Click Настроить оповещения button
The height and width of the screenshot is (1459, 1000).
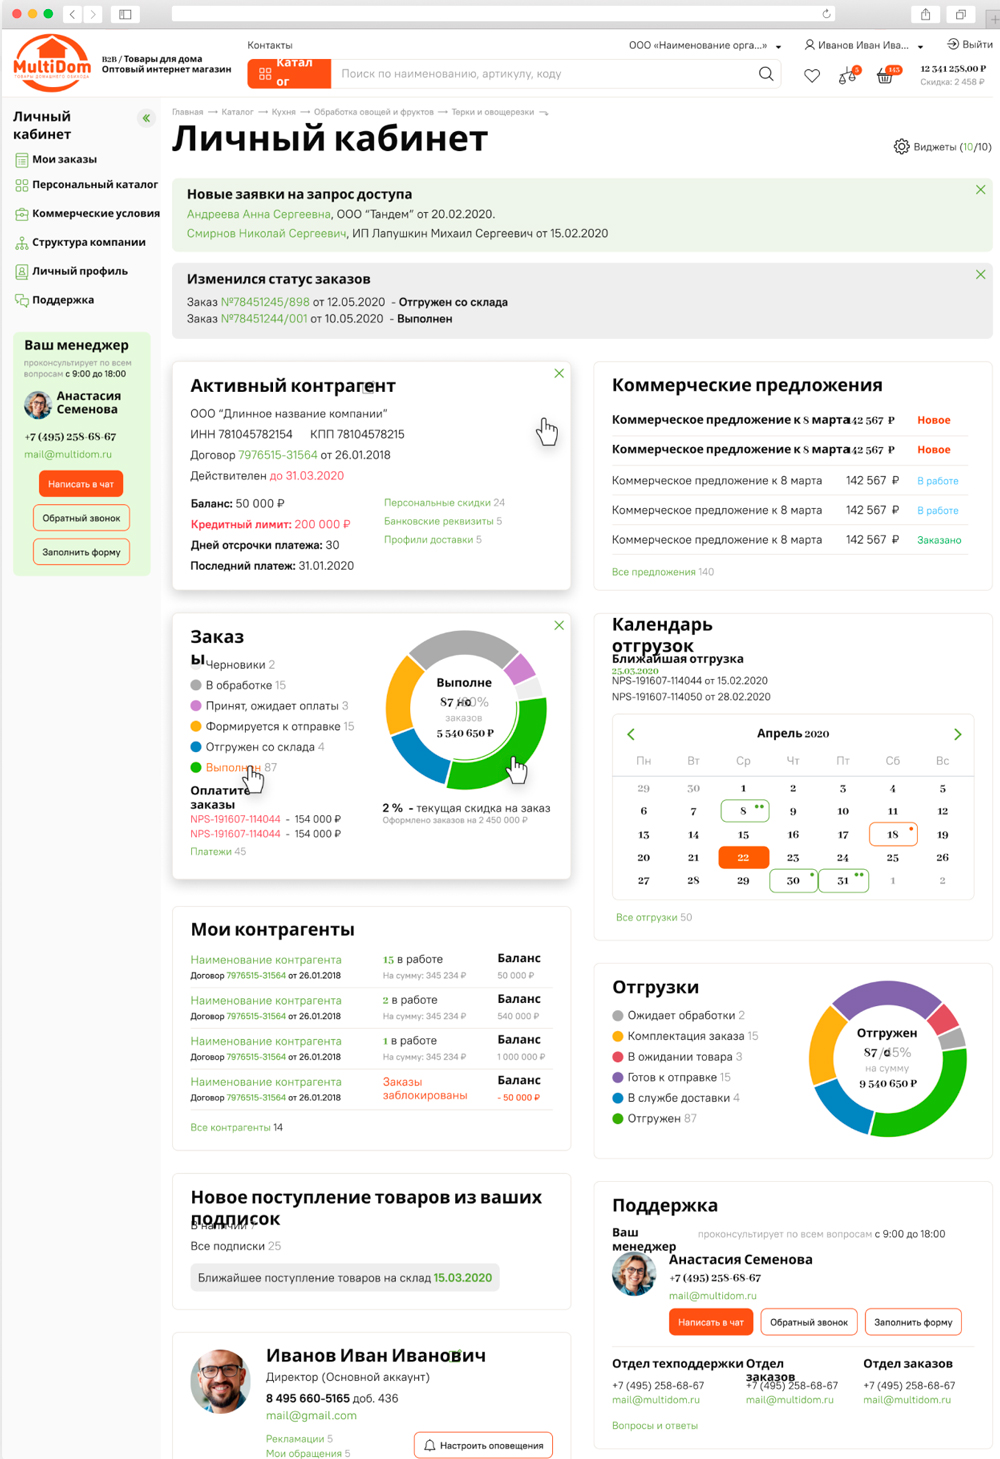(483, 1445)
